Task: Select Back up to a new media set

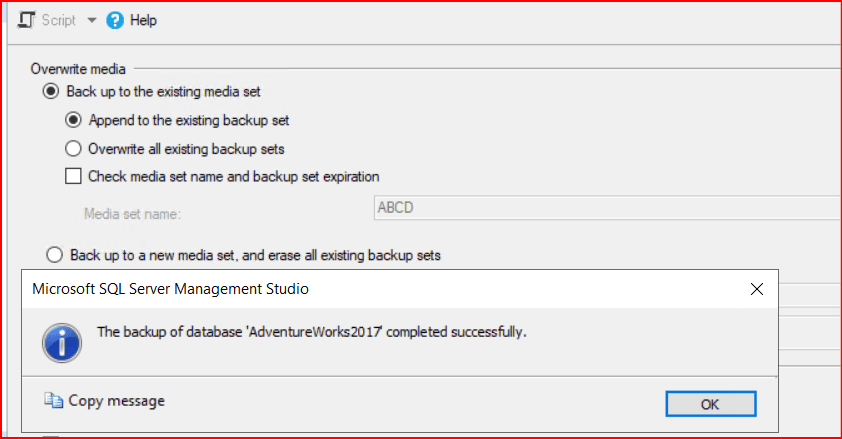Action: pos(54,255)
